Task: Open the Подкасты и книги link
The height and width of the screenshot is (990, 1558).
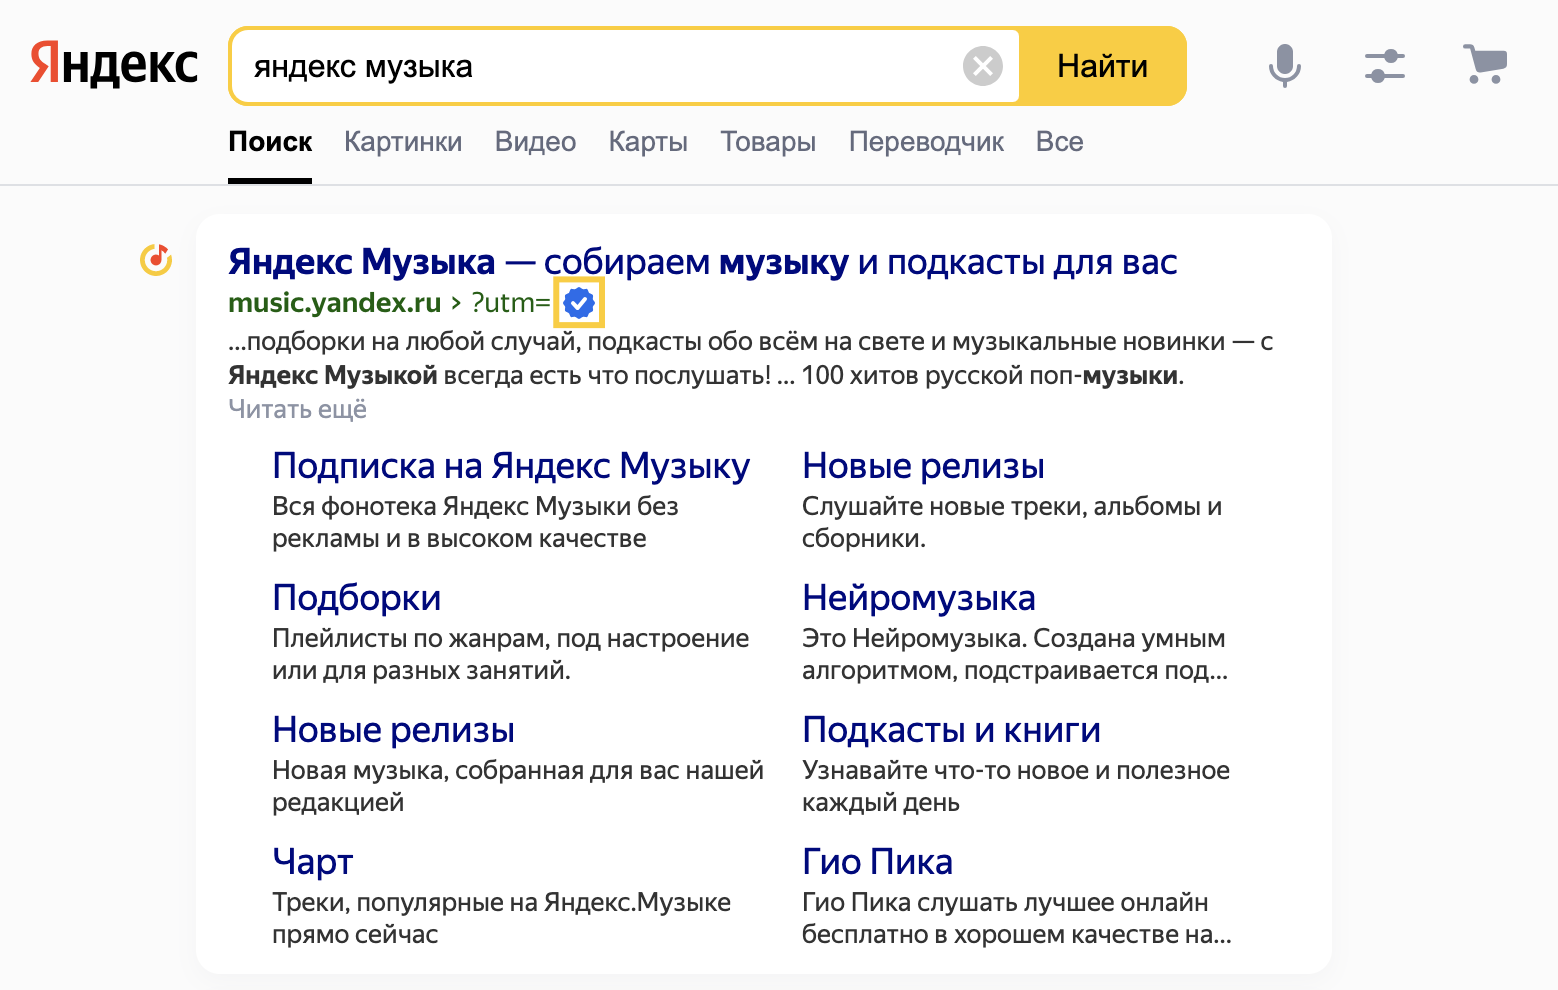Action: [x=950, y=730]
